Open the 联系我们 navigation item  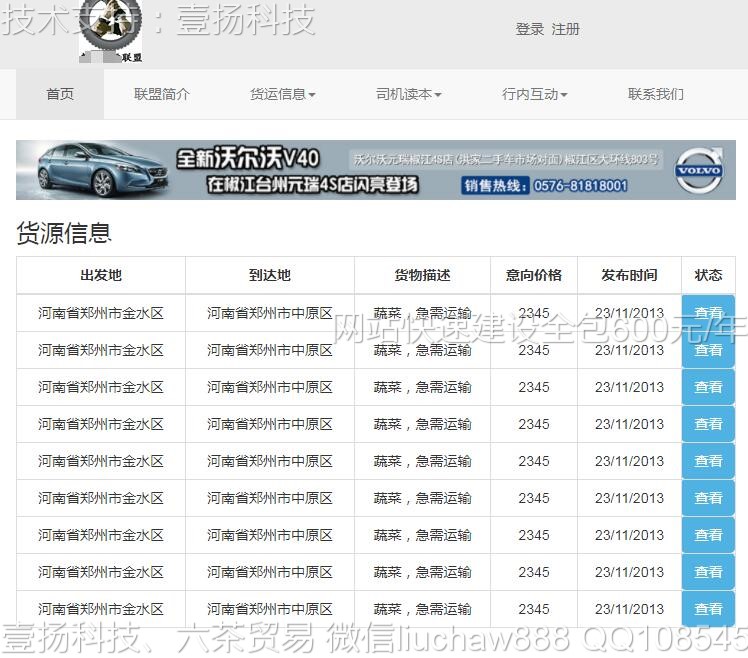656,94
